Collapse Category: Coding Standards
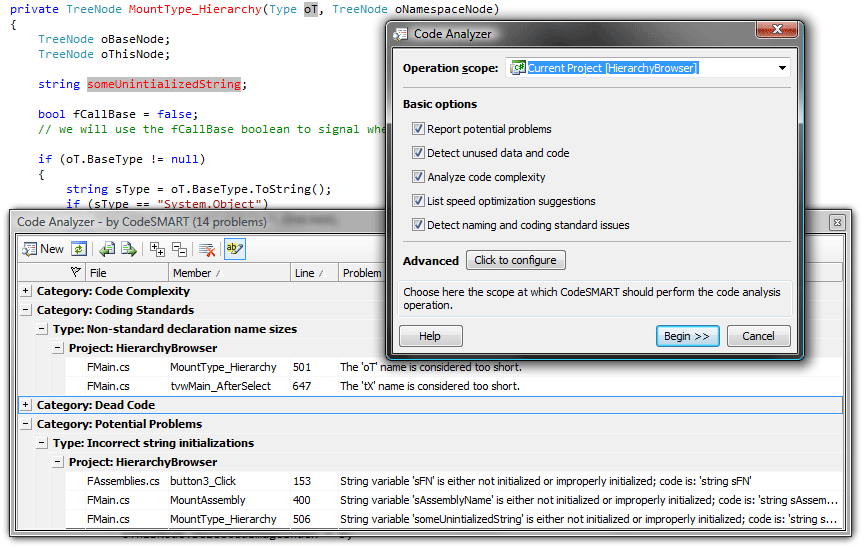This screenshot has width=865, height=548. click(x=25, y=310)
